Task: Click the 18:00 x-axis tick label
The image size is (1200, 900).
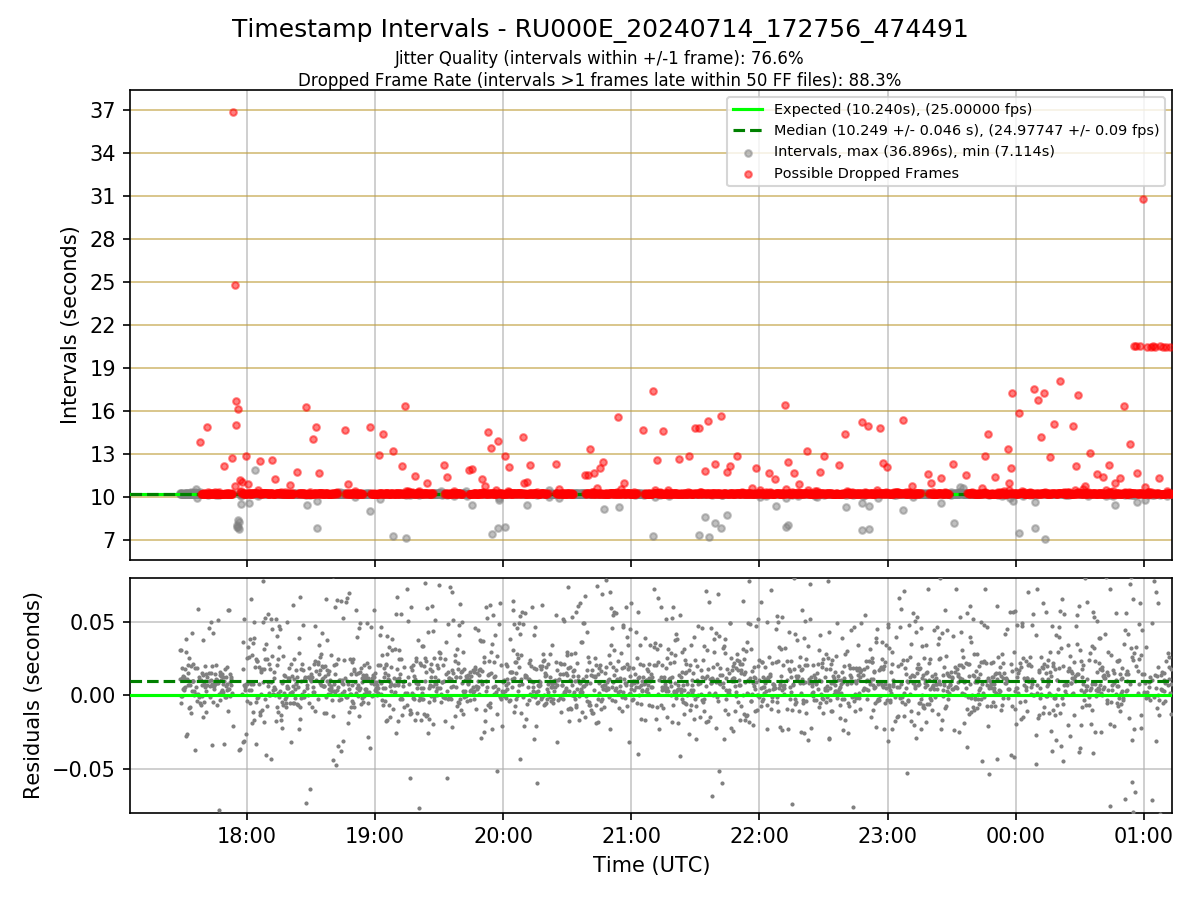Action: [247, 835]
